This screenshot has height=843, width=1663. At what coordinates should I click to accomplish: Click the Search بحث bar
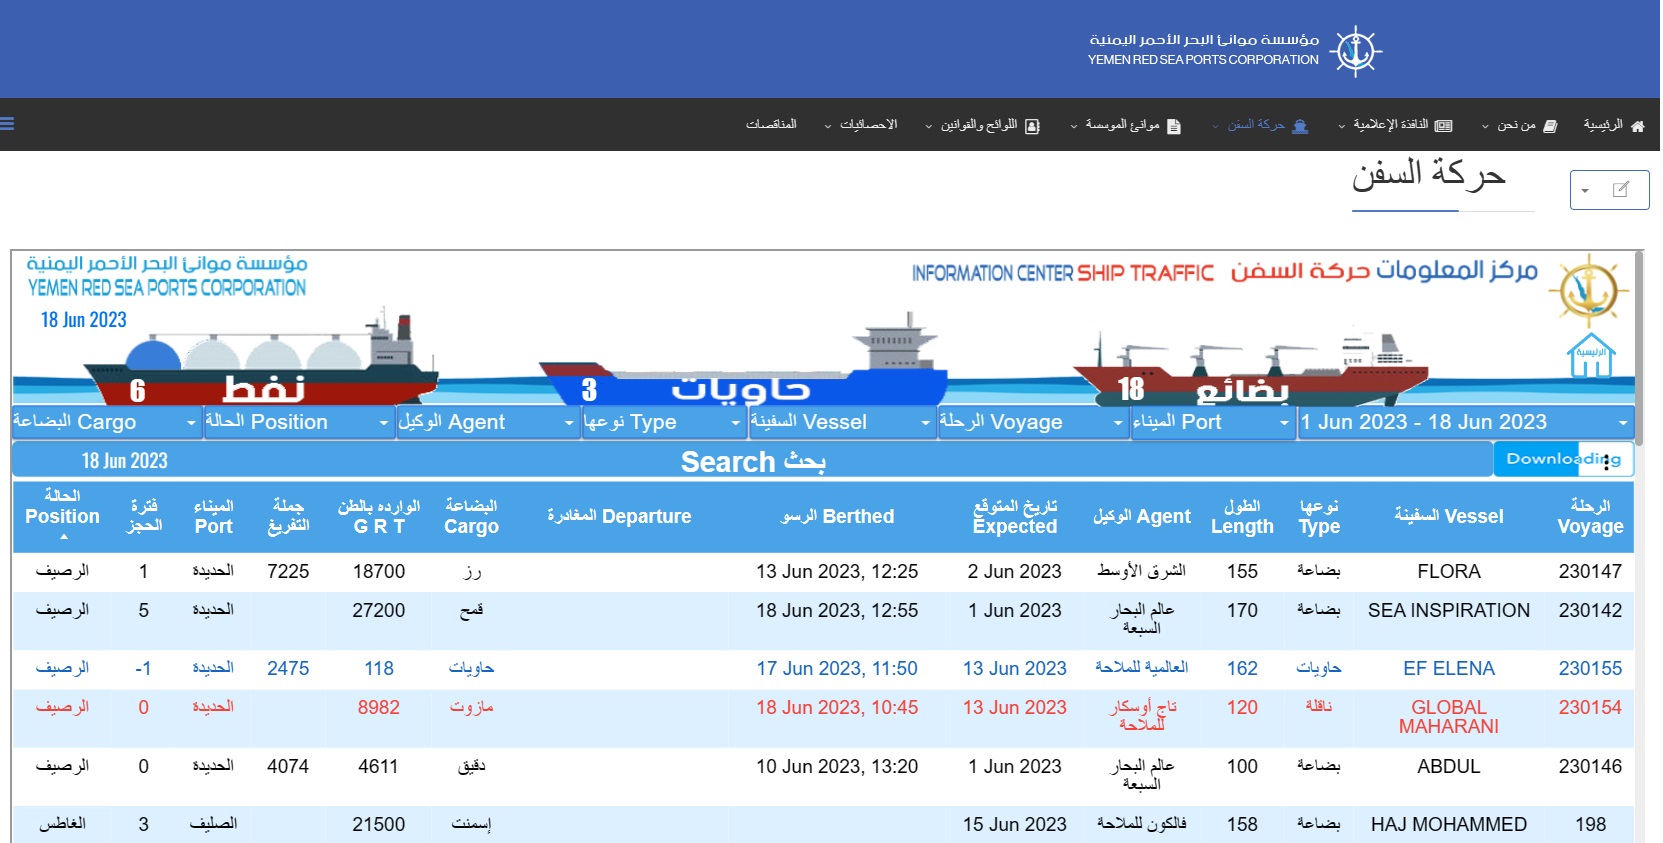[x=752, y=461]
